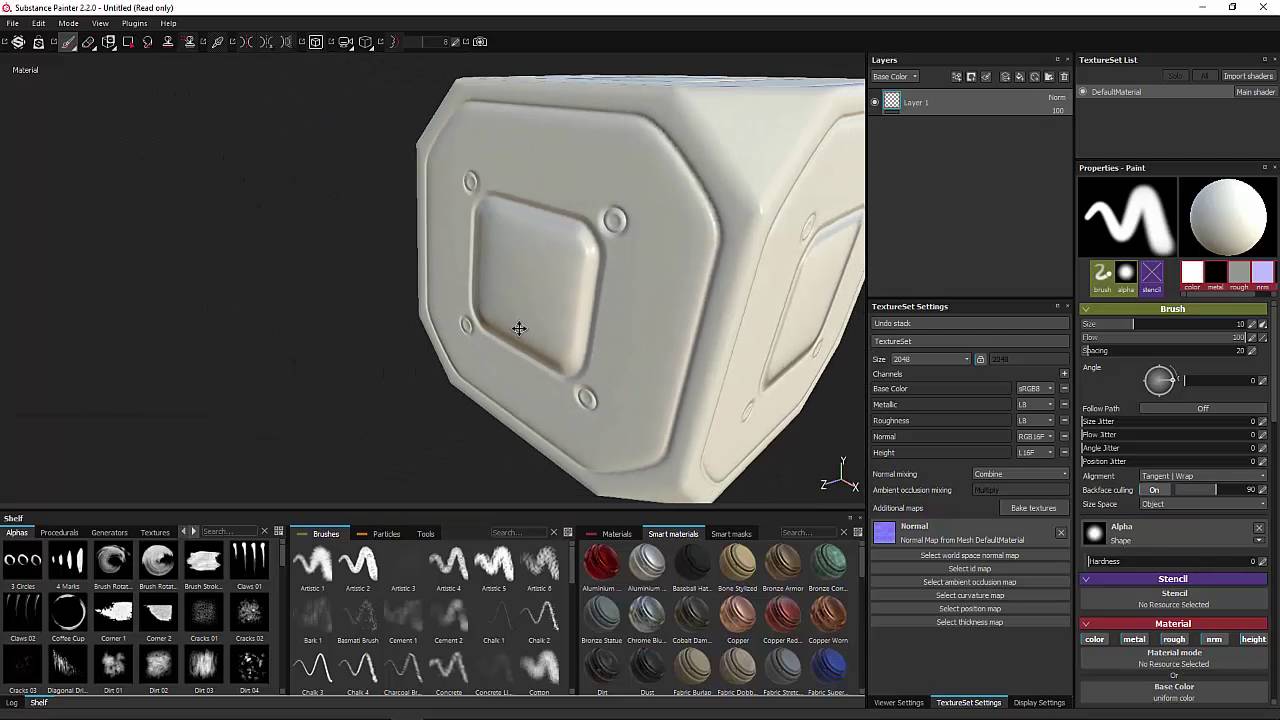This screenshot has height=720, width=1280.
Task: Switch to Display Settings tab
Action: pyautogui.click(x=1039, y=703)
